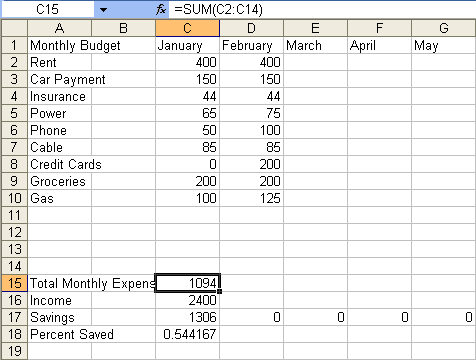Select the Percent Saved value 0.544167
The height and width of the screenshot is (360, 476).
pos(187,334)
